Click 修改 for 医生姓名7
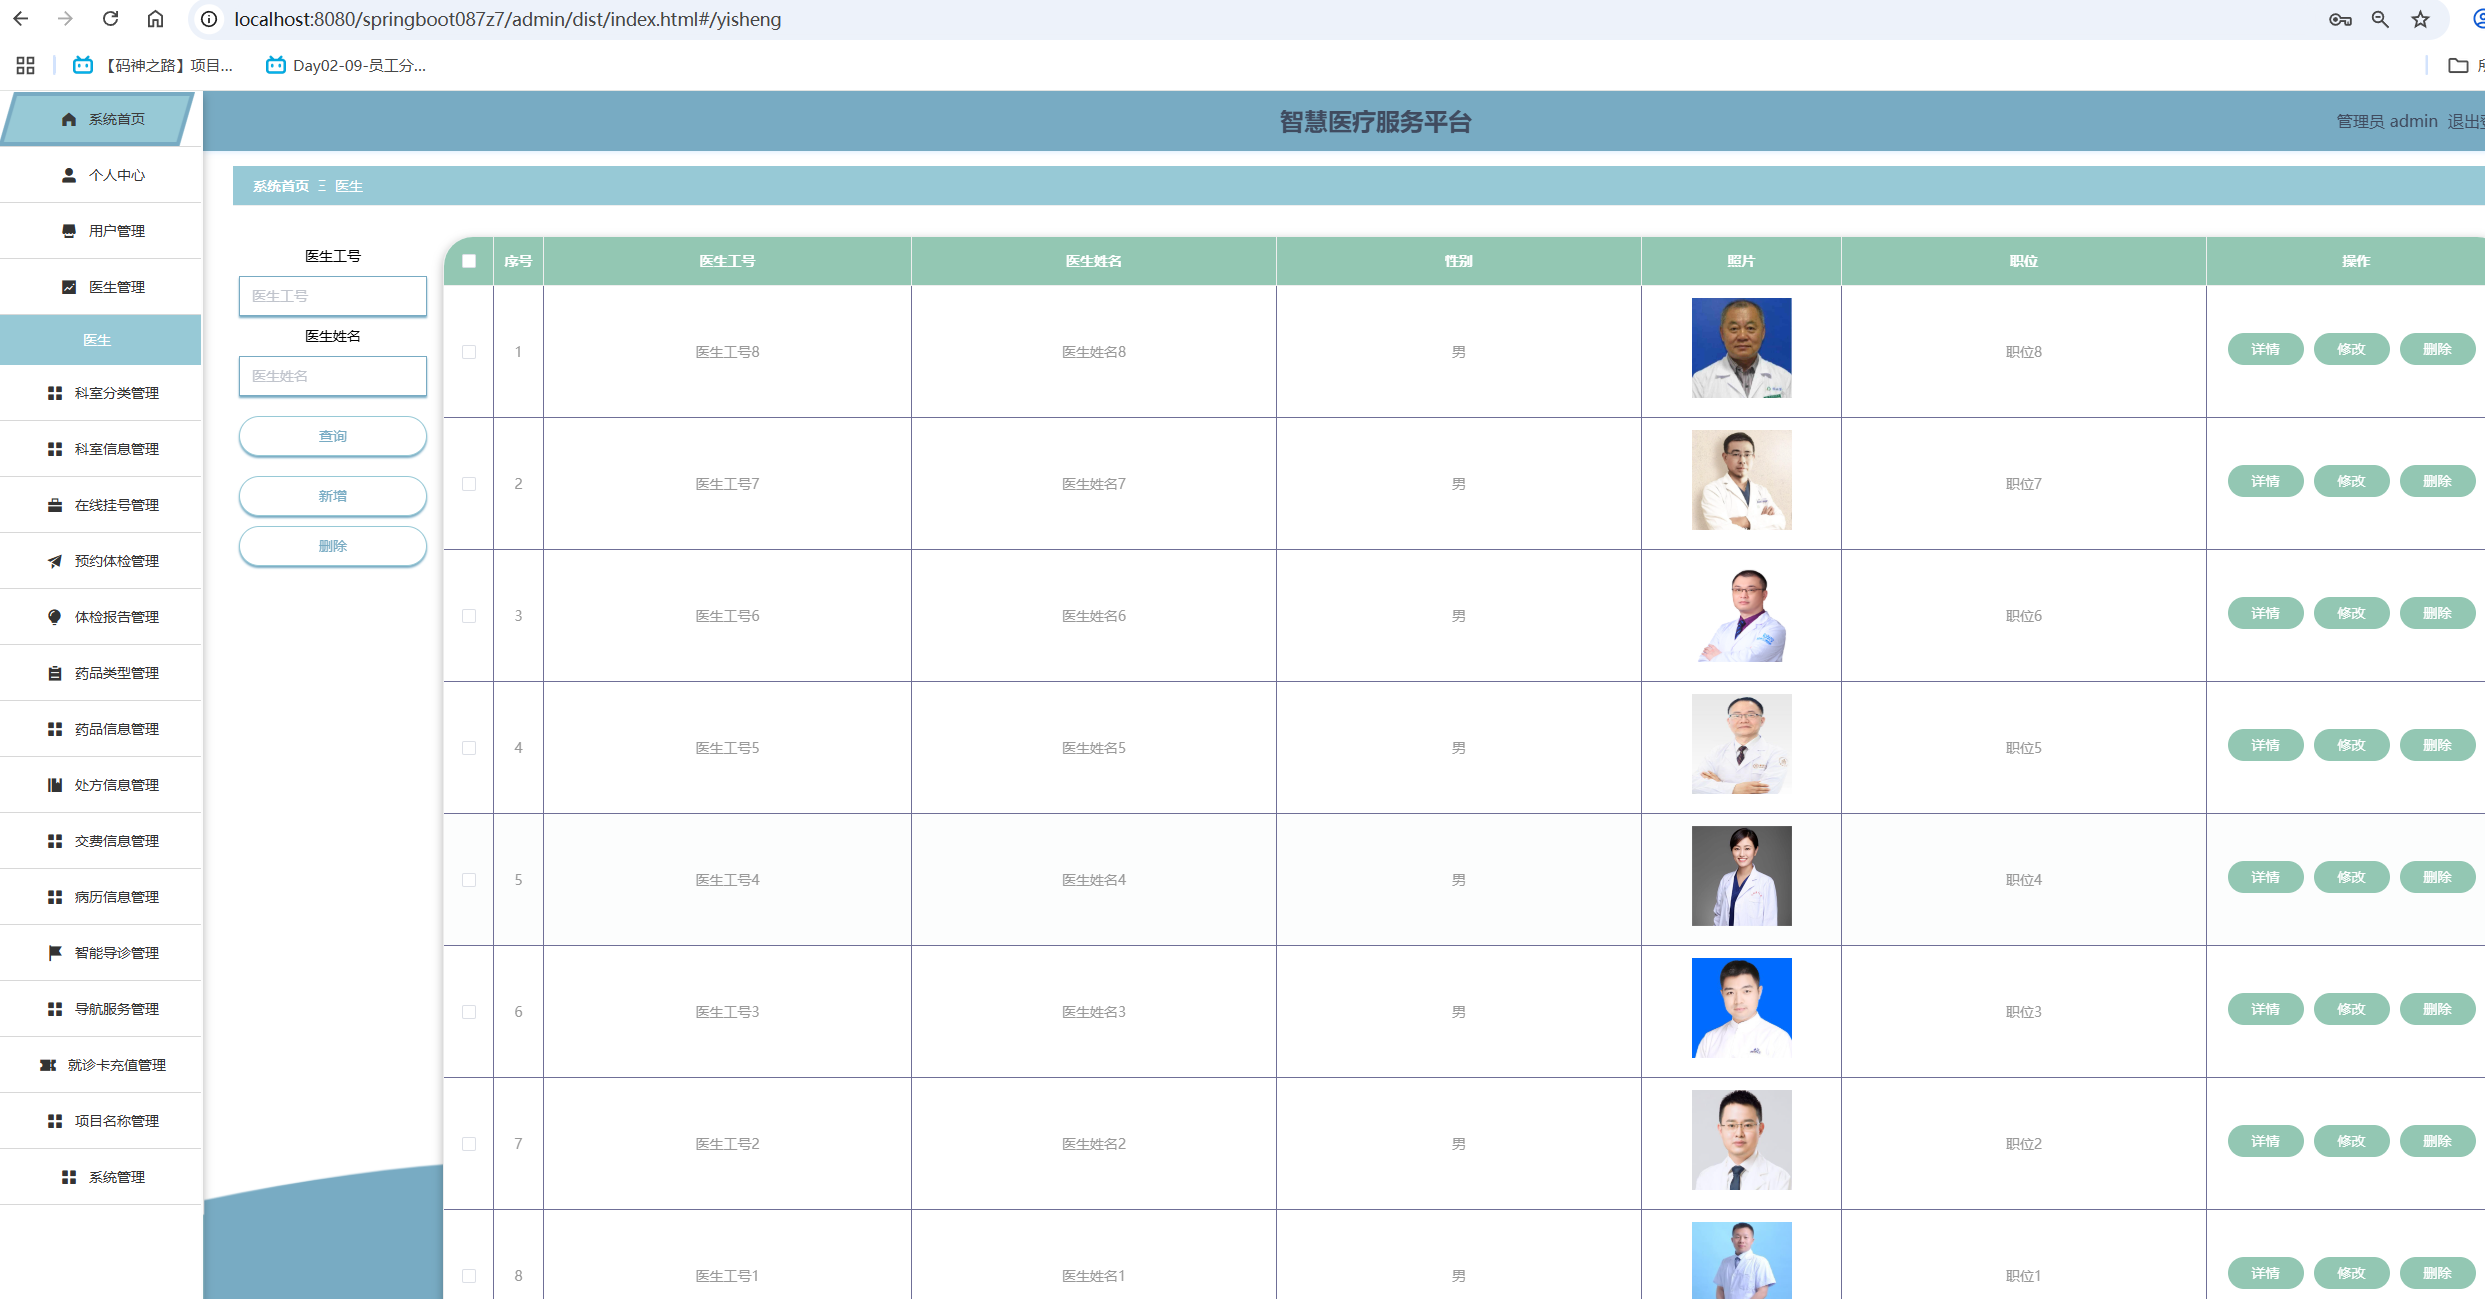2485x1299 pixels. 2352,481
